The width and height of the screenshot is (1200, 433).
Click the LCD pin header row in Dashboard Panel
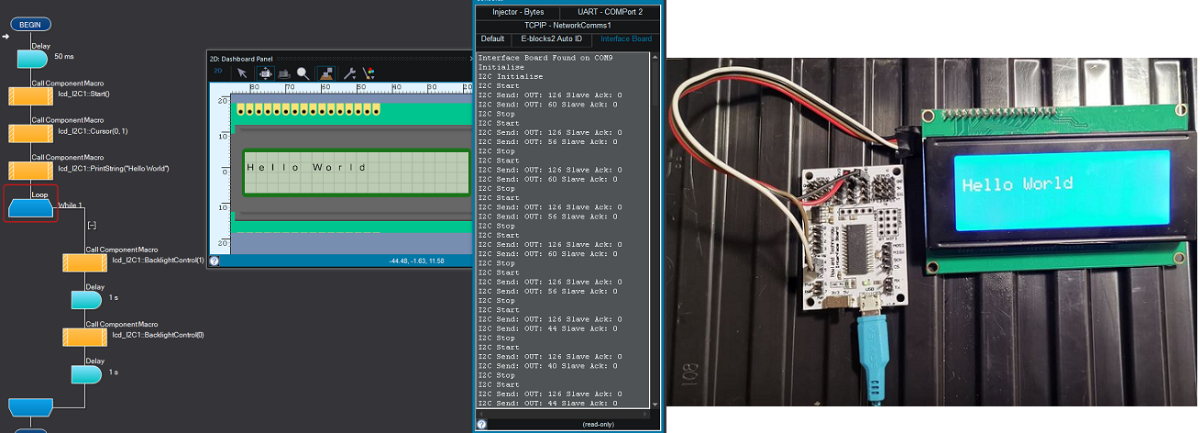tap(309, 108)
